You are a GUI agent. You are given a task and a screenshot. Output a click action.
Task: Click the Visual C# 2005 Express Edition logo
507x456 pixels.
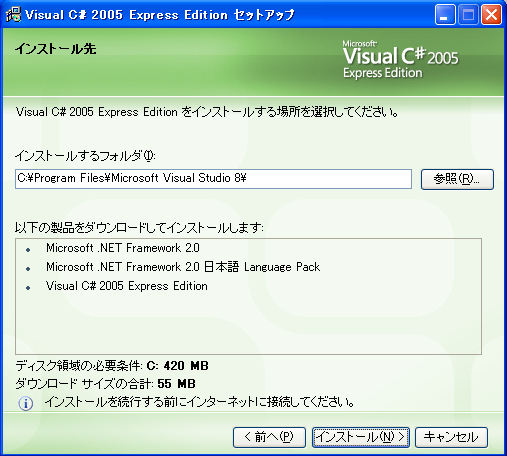point(401,60)
